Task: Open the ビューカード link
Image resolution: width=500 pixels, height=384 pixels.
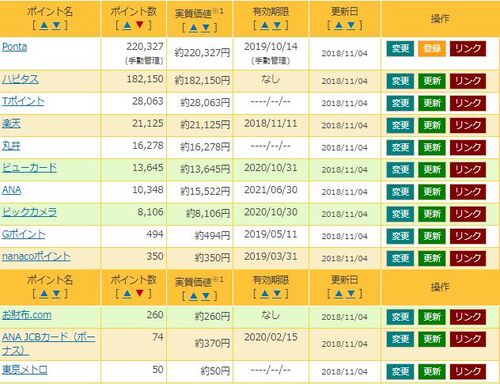Action: [x=29, y=168]
